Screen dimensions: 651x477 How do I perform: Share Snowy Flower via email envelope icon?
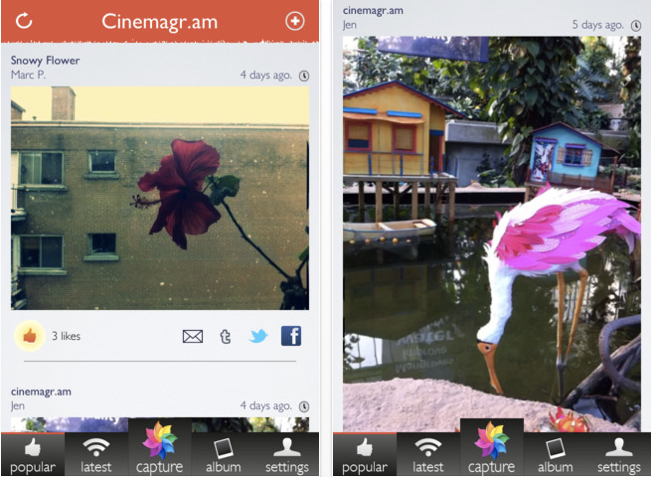click(x=193, y=336)
